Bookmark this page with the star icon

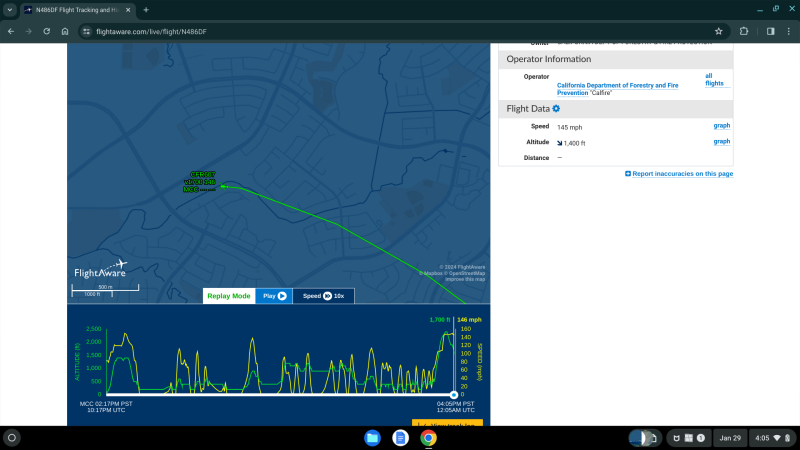[718, 31]
